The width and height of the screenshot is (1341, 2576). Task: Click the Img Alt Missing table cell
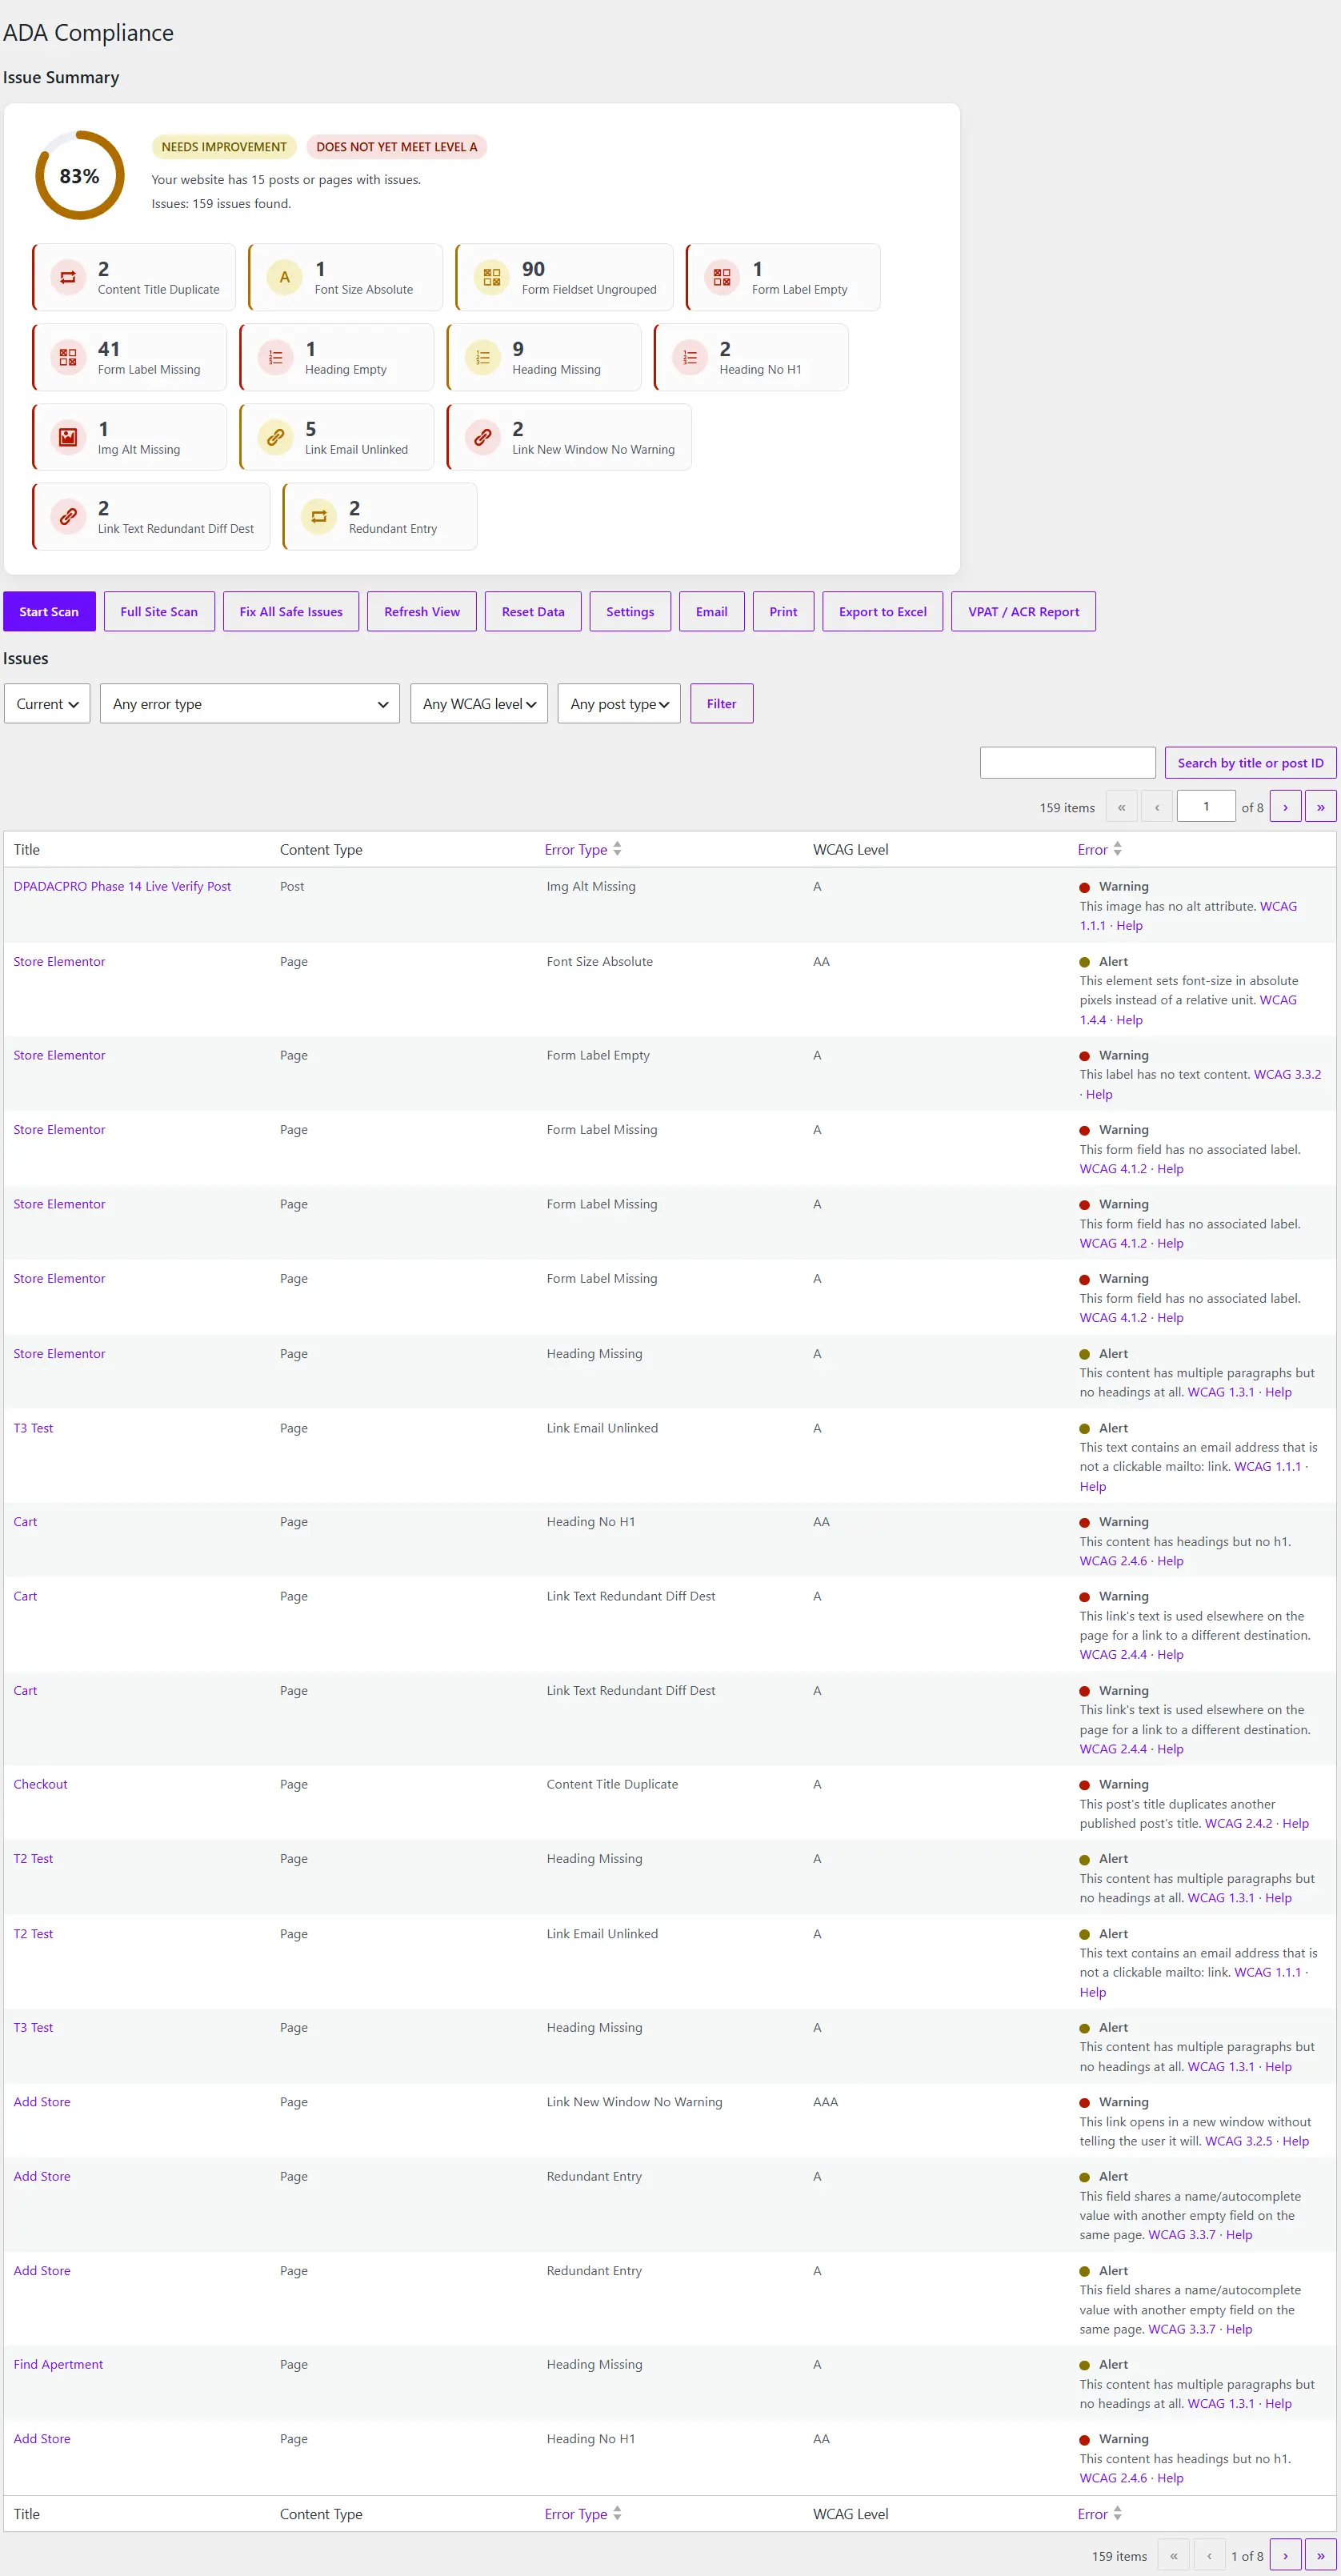(591, 887)
